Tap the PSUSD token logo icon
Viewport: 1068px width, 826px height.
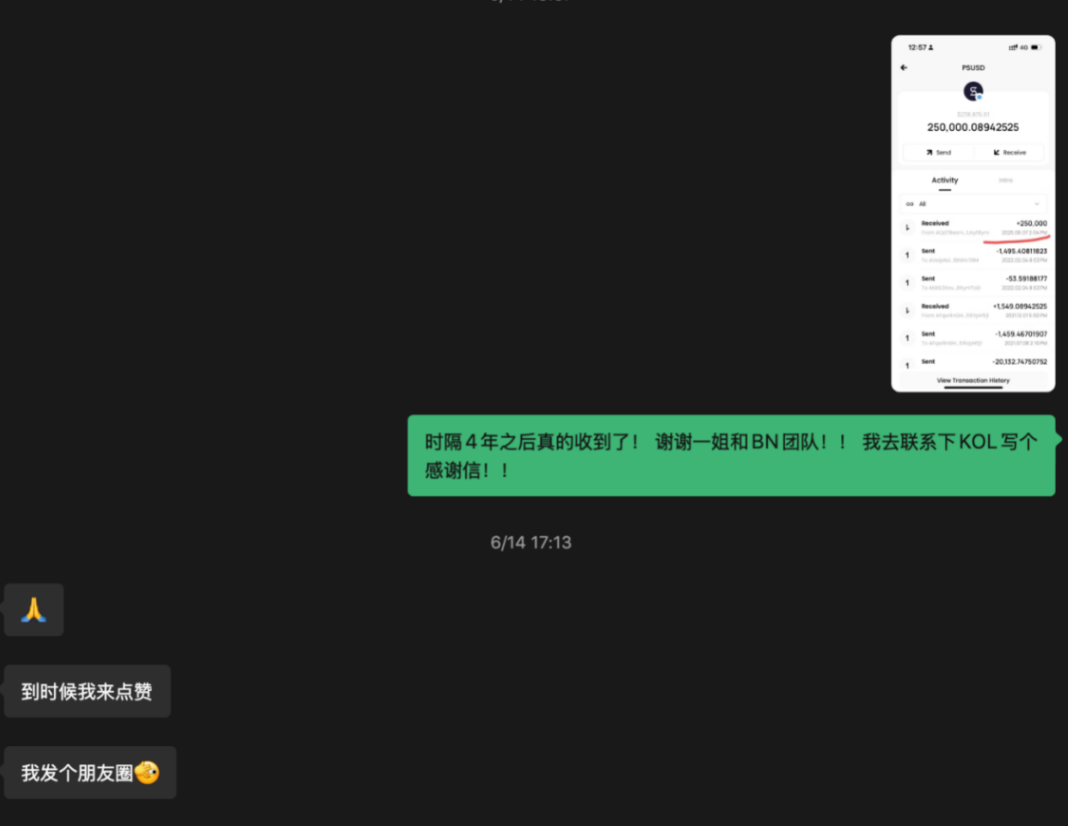973,90
